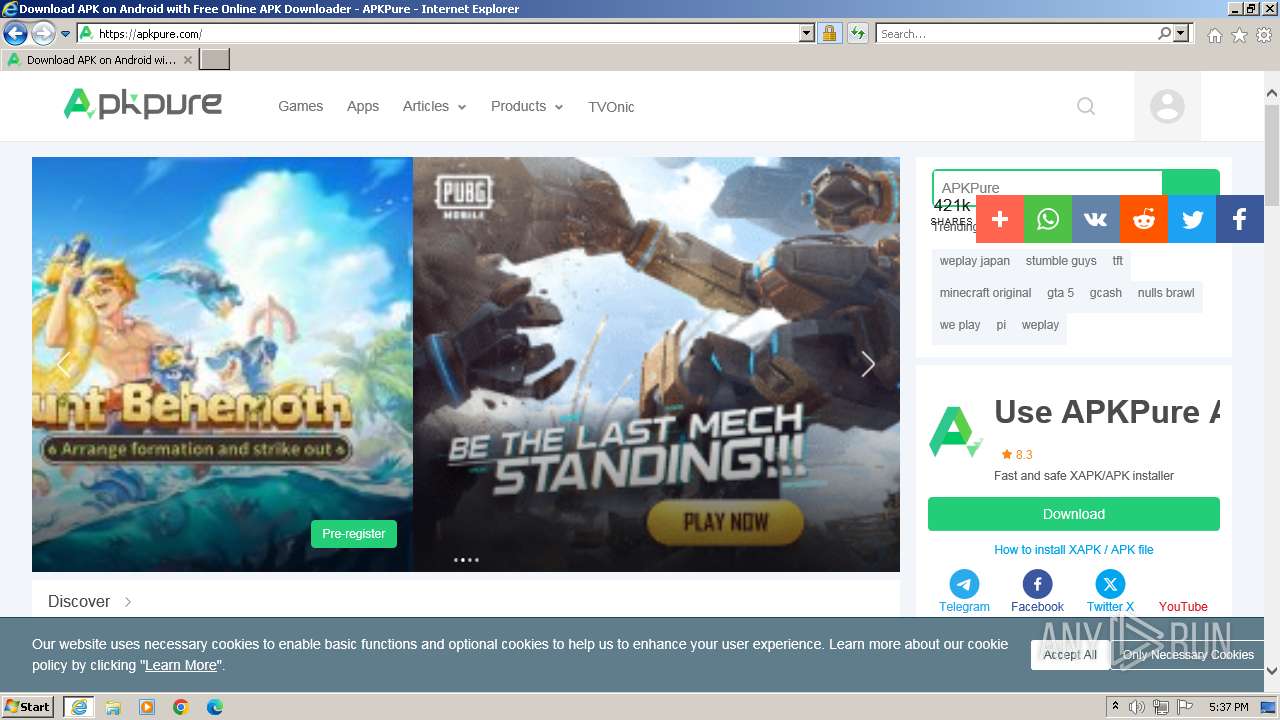Click the YouTube link

tap(1183, 607)
